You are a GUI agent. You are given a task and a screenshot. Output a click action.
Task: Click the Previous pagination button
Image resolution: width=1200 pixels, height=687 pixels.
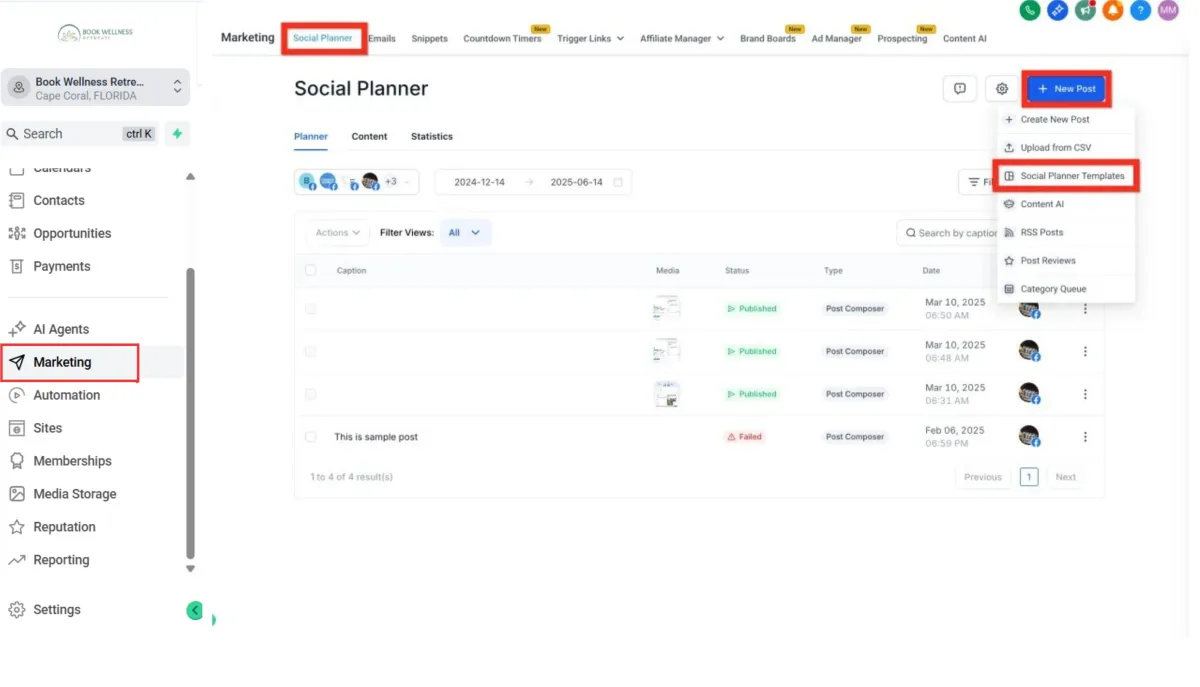click(x=982, y=477)
